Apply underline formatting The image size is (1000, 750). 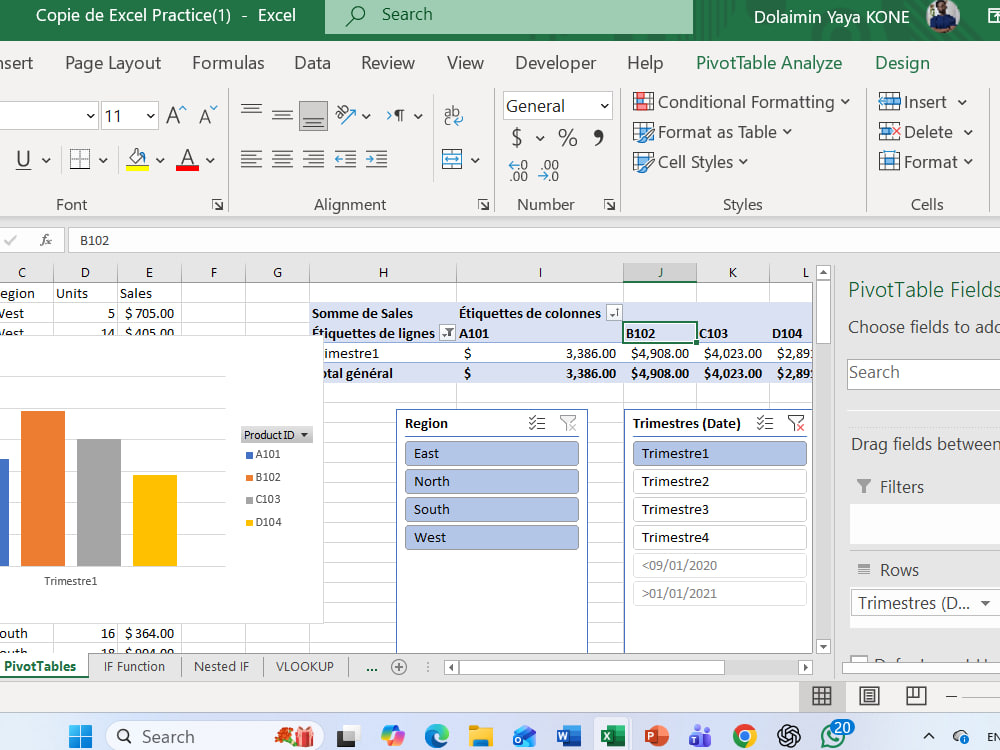[24, 159]
